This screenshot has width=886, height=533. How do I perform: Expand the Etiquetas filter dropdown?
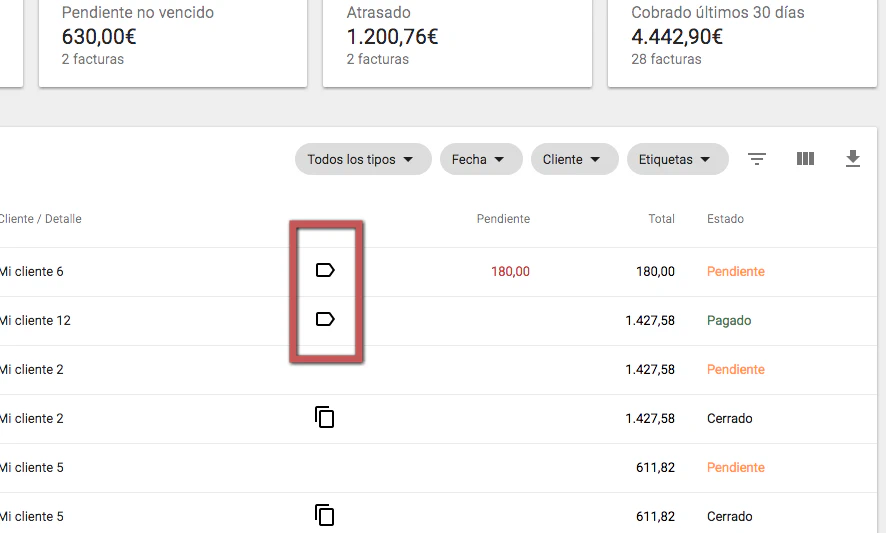pyautogui.click(x=677, y=159)
